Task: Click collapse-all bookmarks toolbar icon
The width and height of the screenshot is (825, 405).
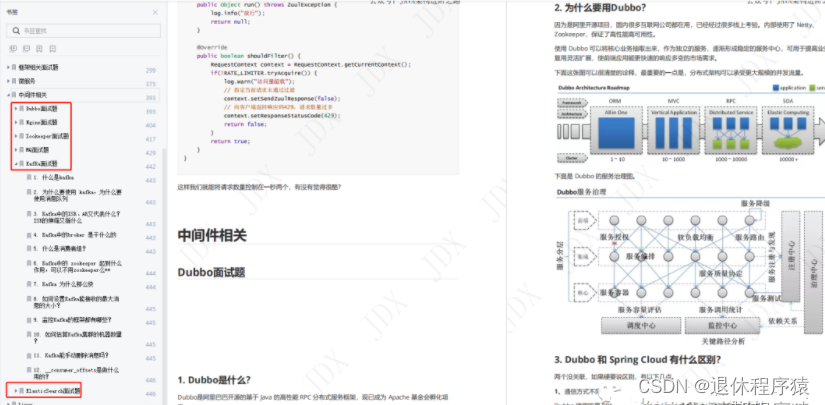Action: [x=26, y=49]
